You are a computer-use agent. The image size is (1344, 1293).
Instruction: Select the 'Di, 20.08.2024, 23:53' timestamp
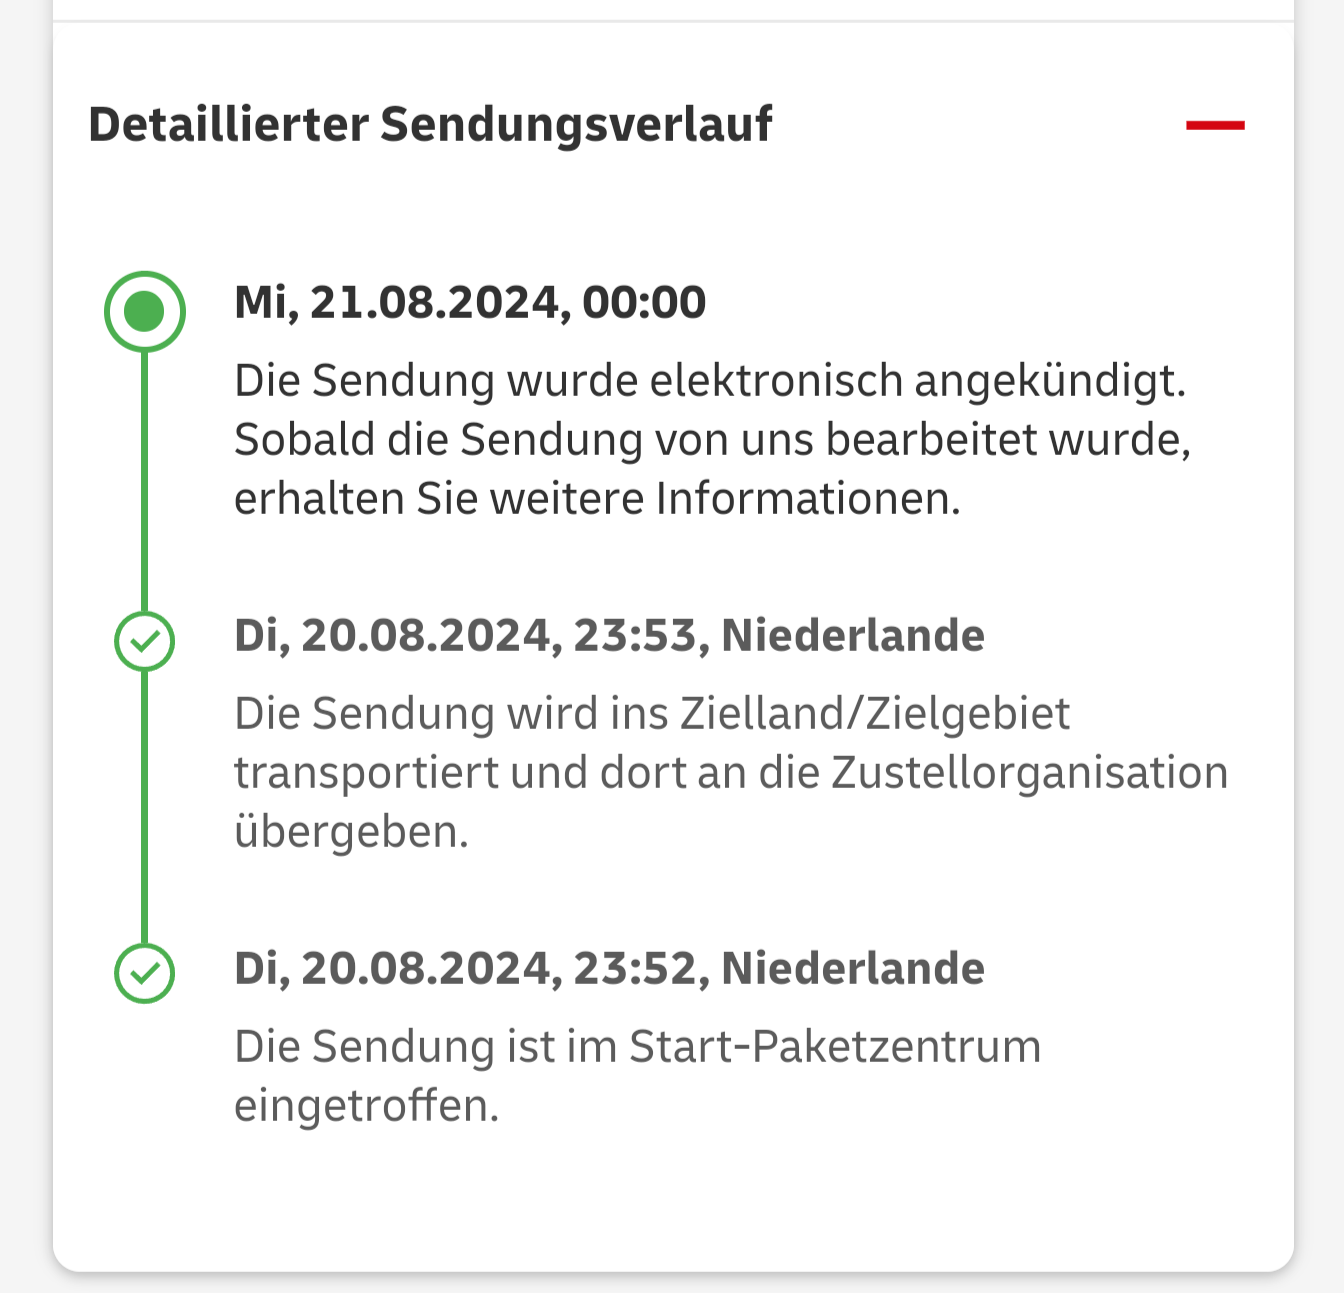coord(465,636)
